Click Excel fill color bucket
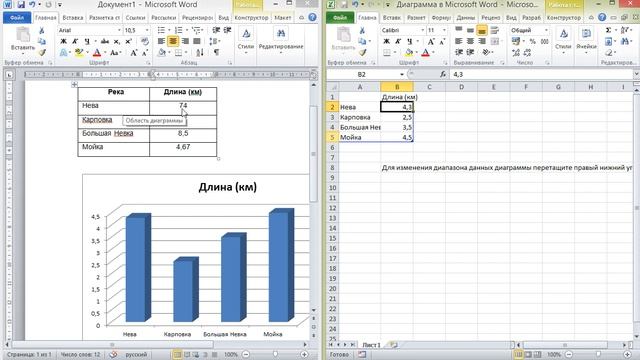 point(408,52)
